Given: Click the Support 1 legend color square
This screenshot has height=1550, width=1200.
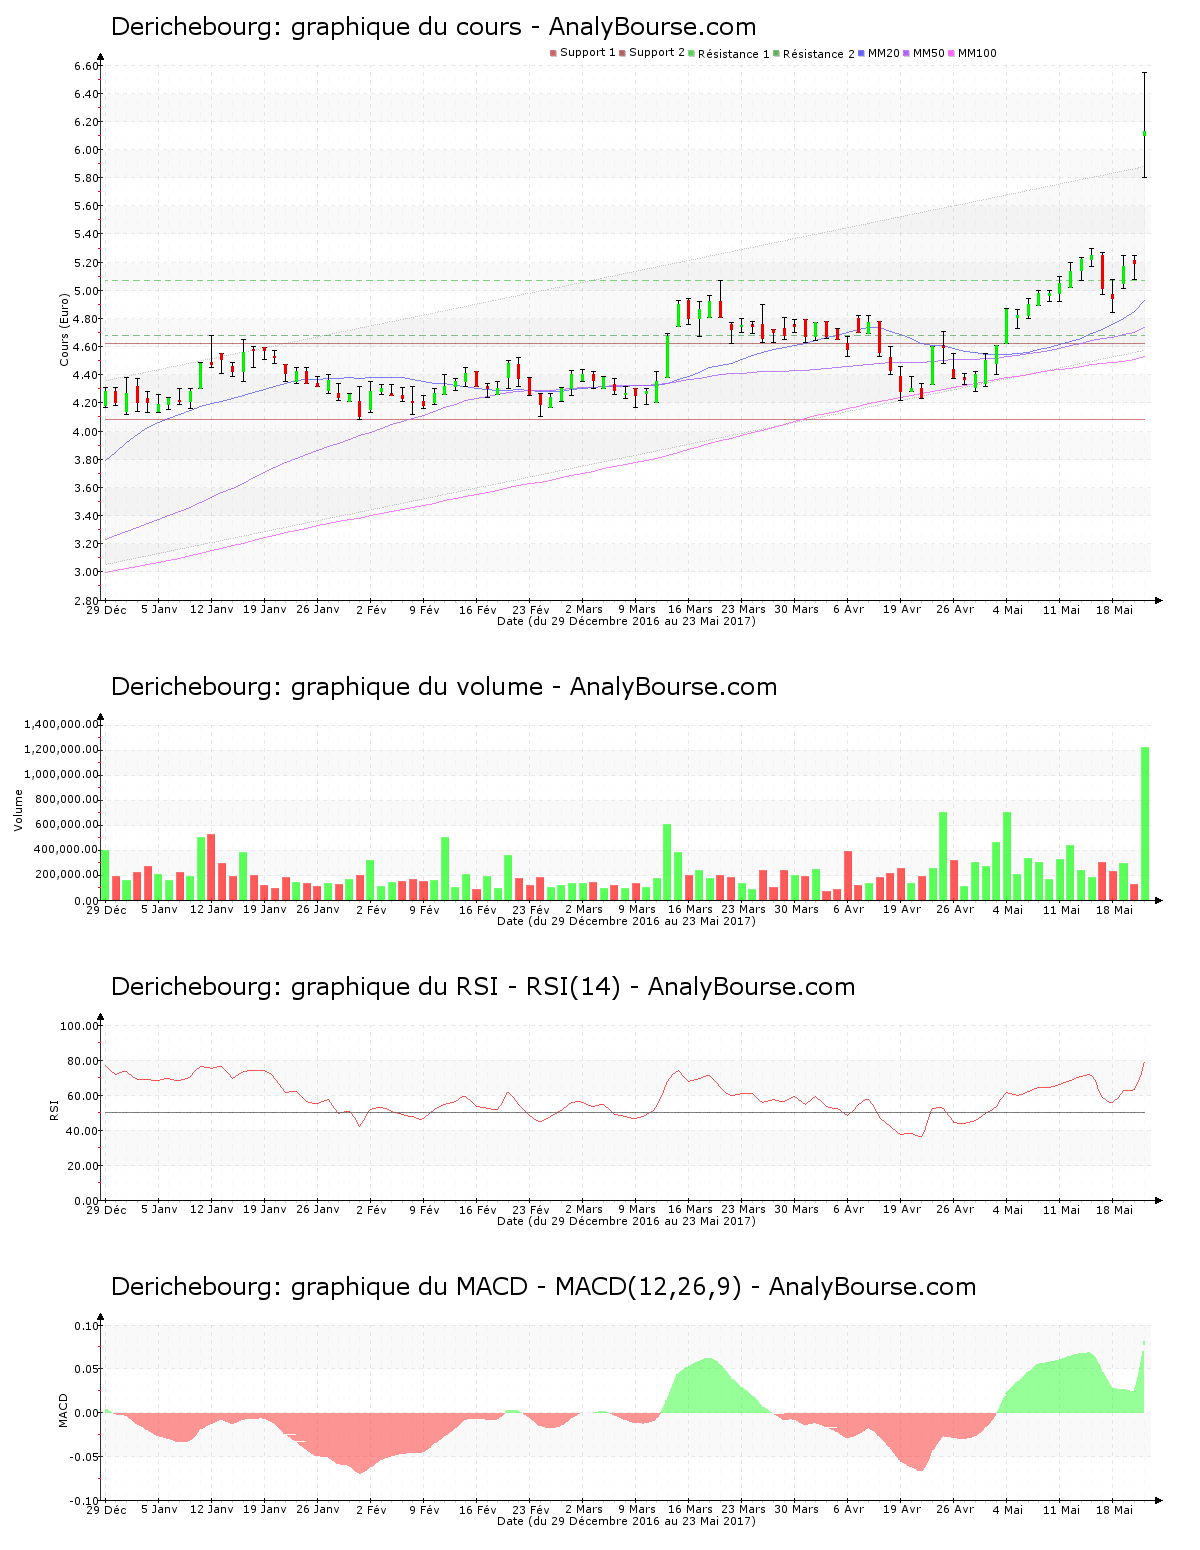Looking at the screenshot, I should tap(553, 53).
